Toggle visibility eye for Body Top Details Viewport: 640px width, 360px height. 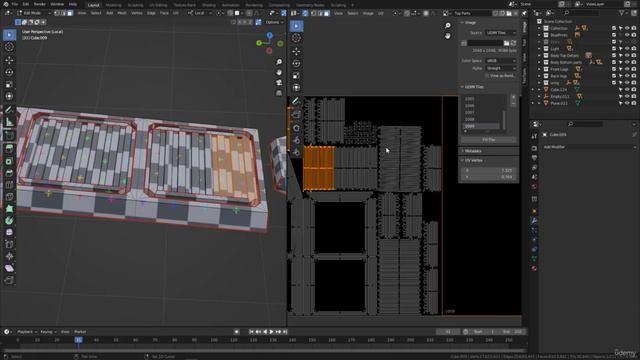tap(627, 56)
